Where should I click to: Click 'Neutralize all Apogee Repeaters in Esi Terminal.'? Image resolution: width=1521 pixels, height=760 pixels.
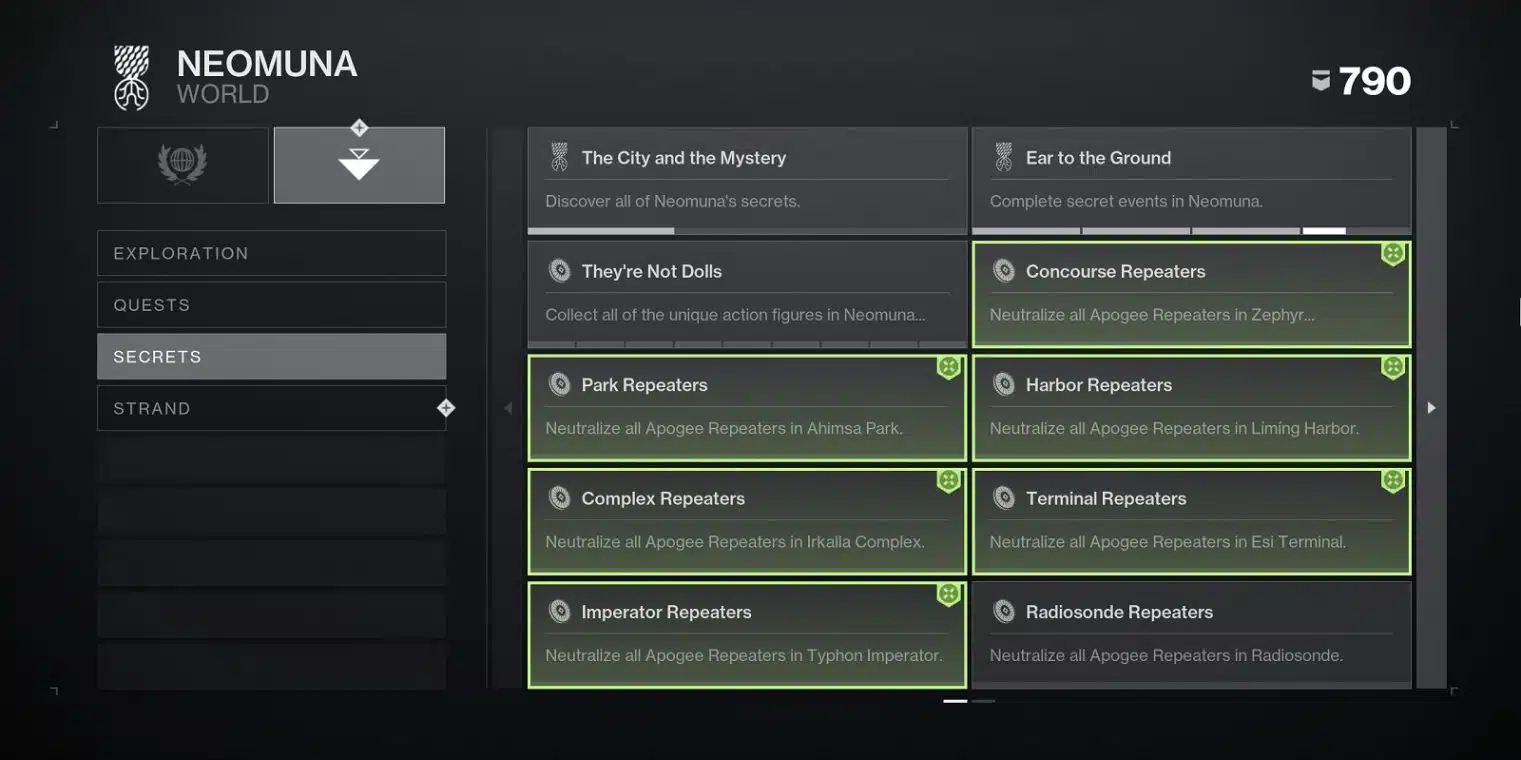pos(1168,542)
